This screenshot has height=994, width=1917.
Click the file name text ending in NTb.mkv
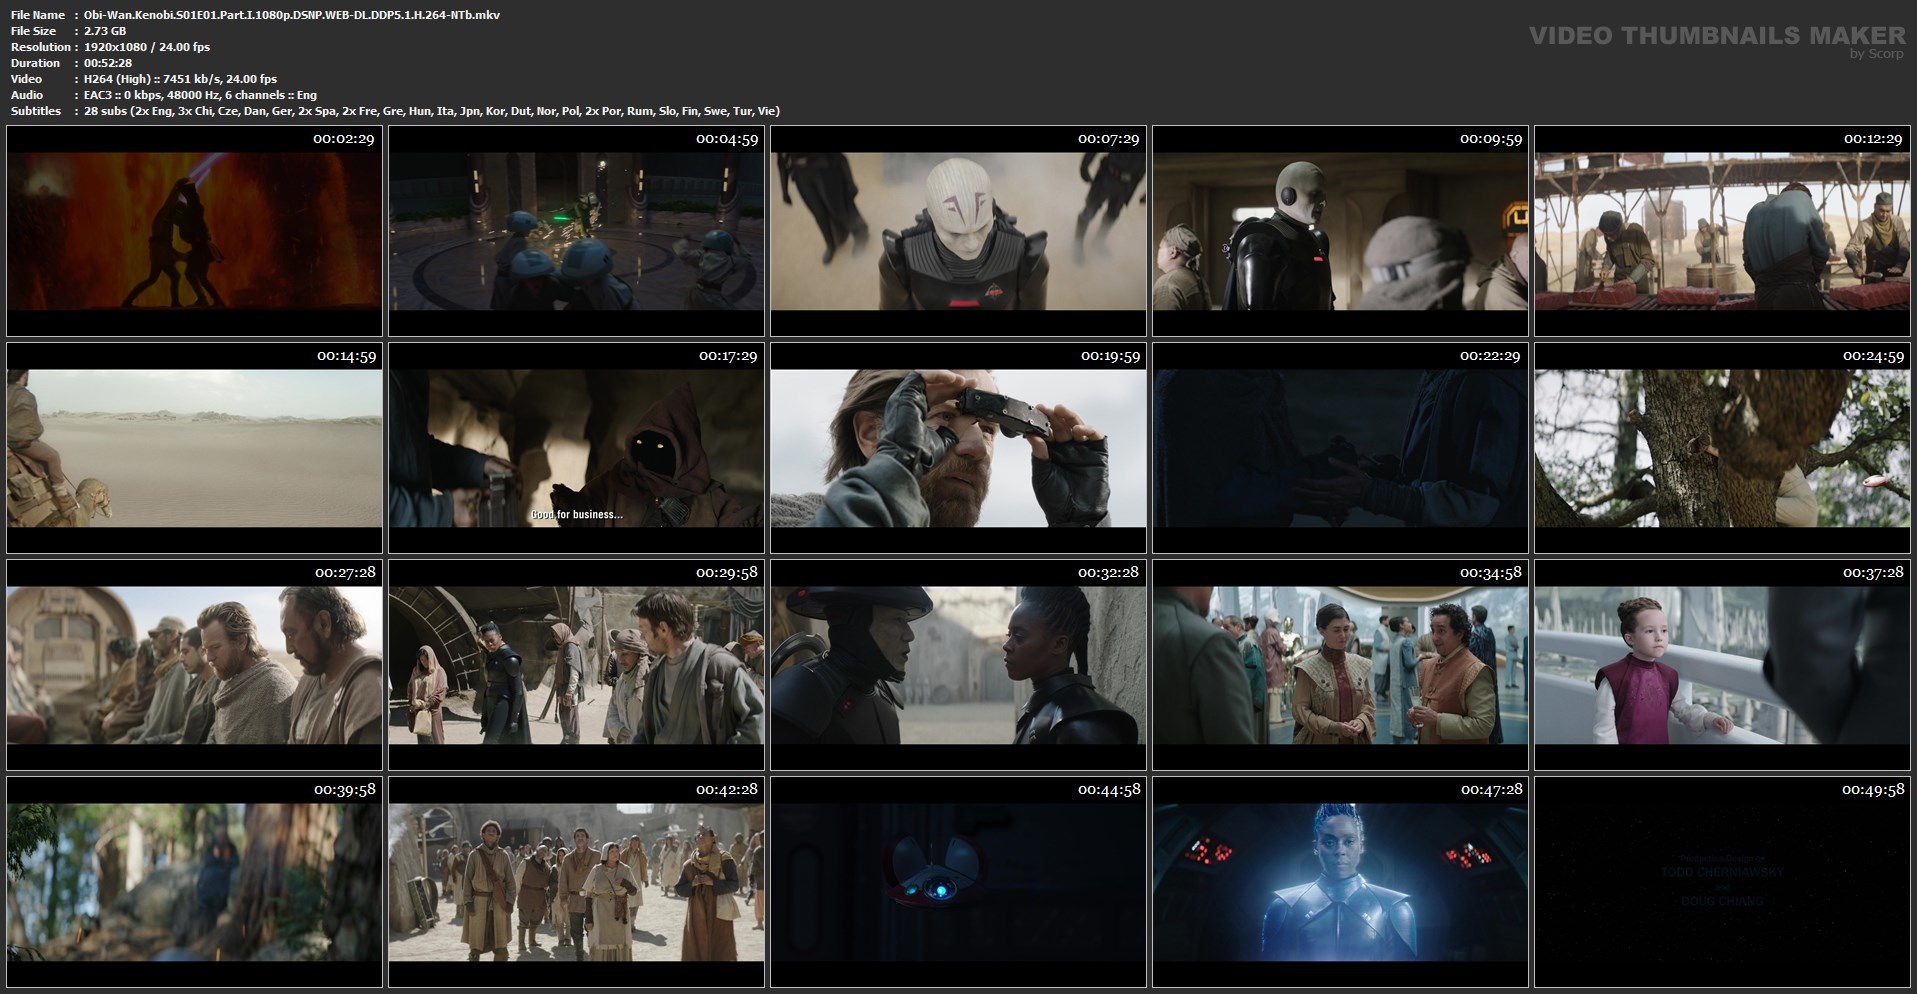pos(292,15)
